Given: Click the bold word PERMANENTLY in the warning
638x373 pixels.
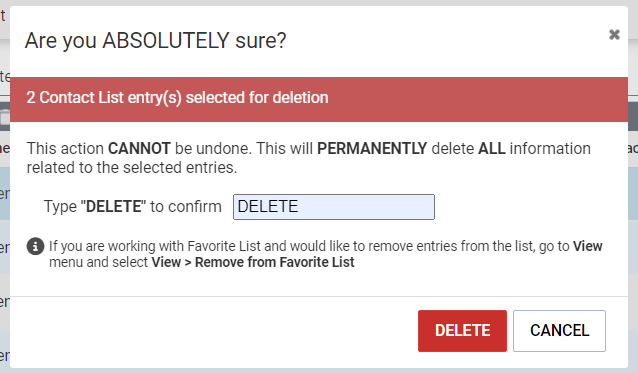Looking at the screenshot, I should point(372,148).
